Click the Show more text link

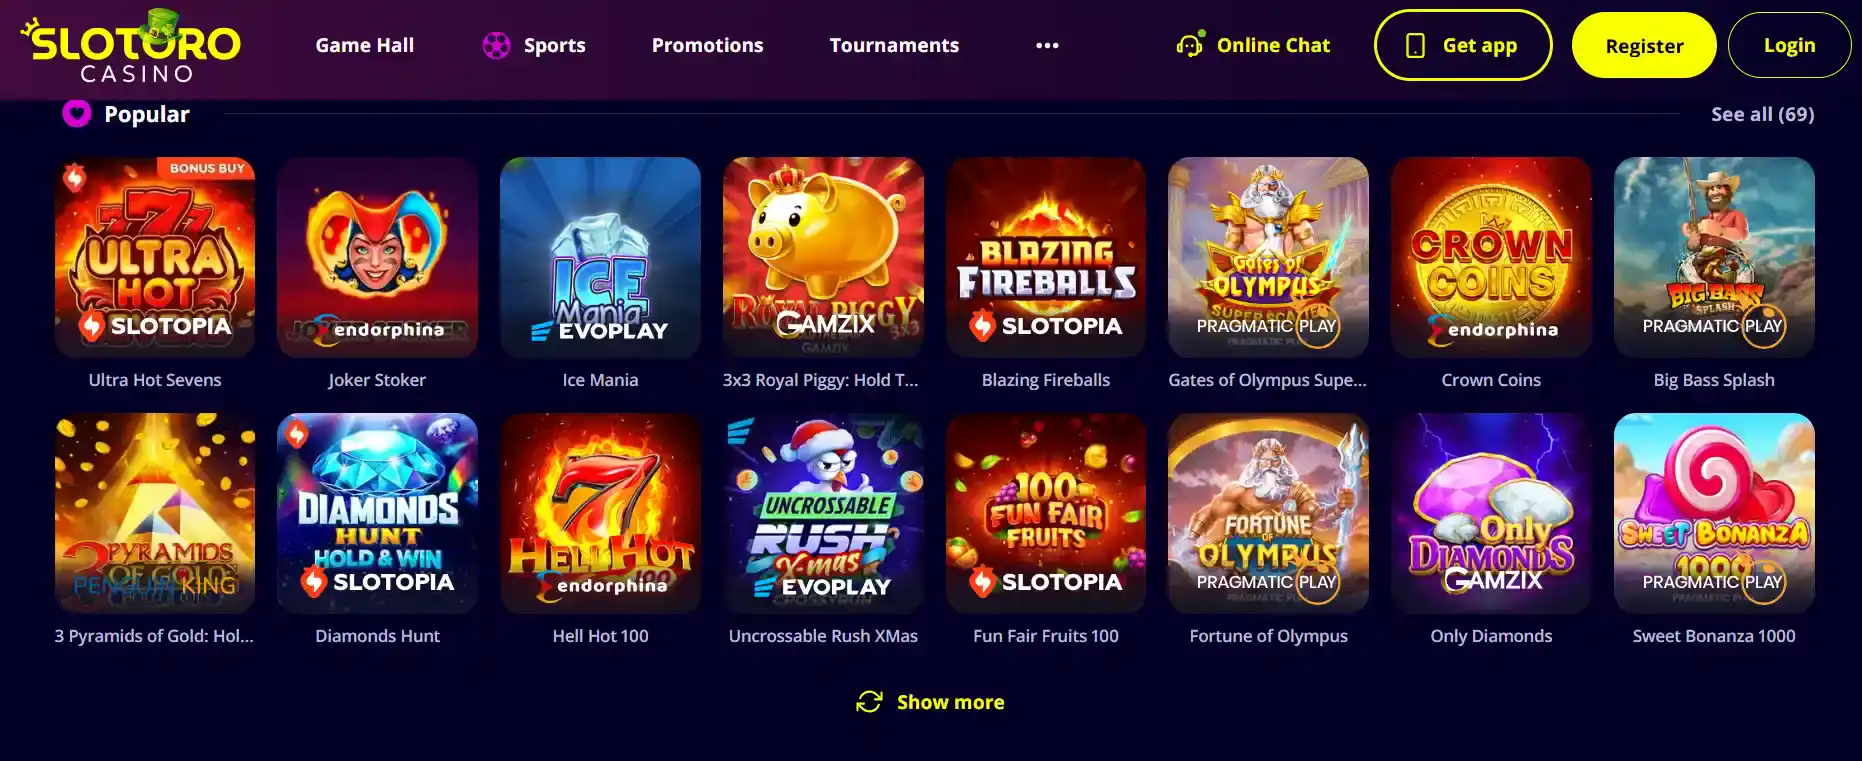[950, 702]
